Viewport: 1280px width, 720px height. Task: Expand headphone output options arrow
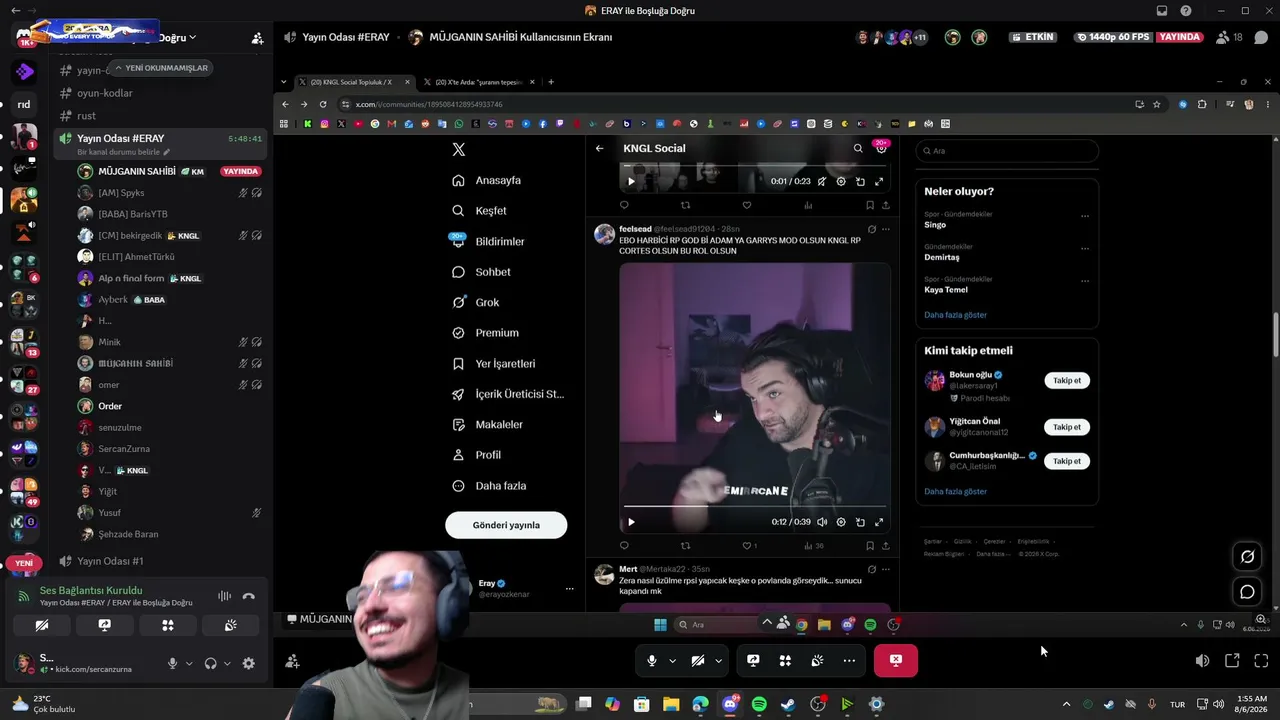(227, 663)
